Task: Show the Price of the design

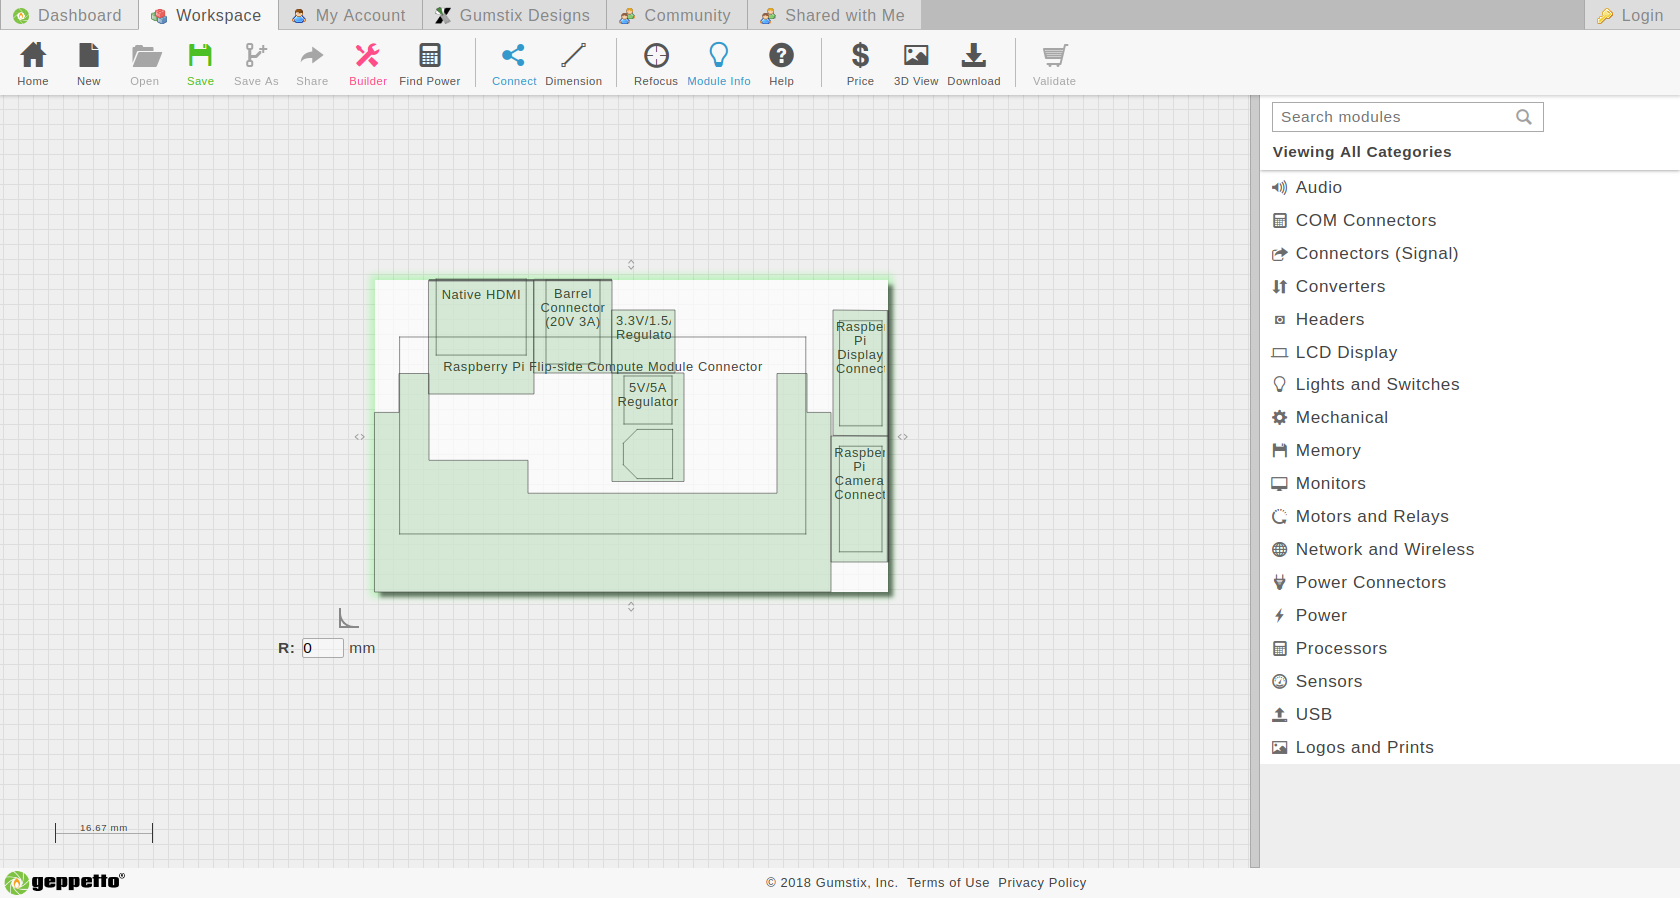Action: tap(860, 64)
